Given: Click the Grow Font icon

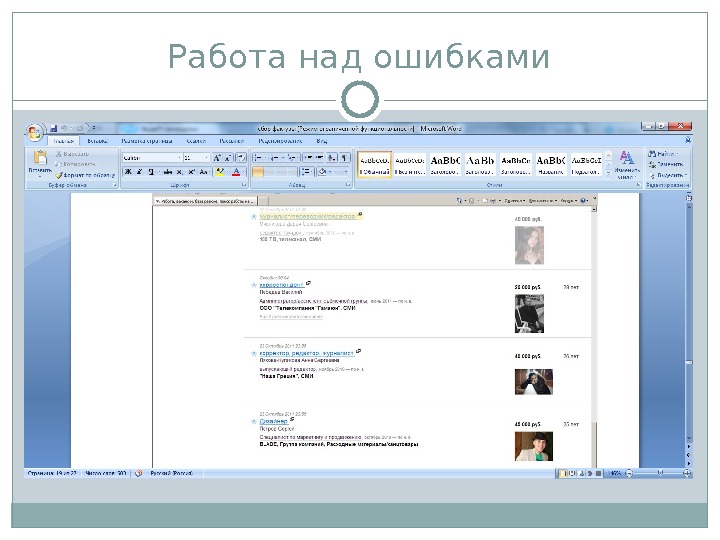Looking at the screenshot, I should click(217, 158).
